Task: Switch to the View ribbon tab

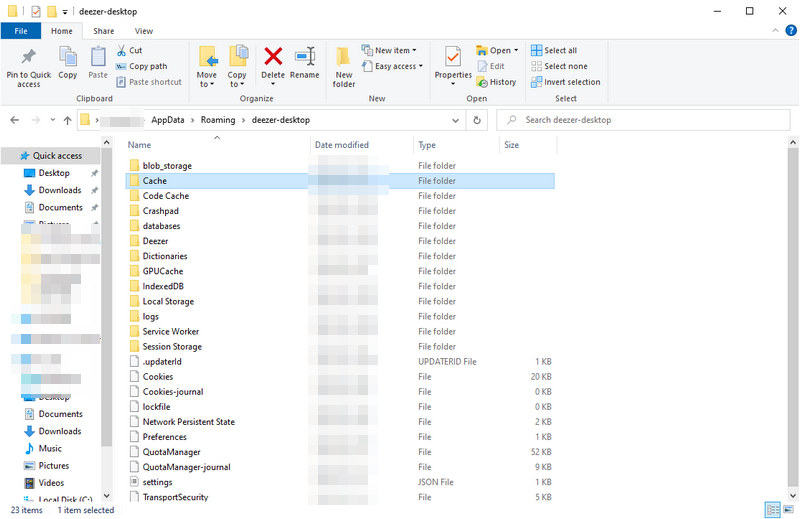Action: pyautogui.click(x=144, y=31)
